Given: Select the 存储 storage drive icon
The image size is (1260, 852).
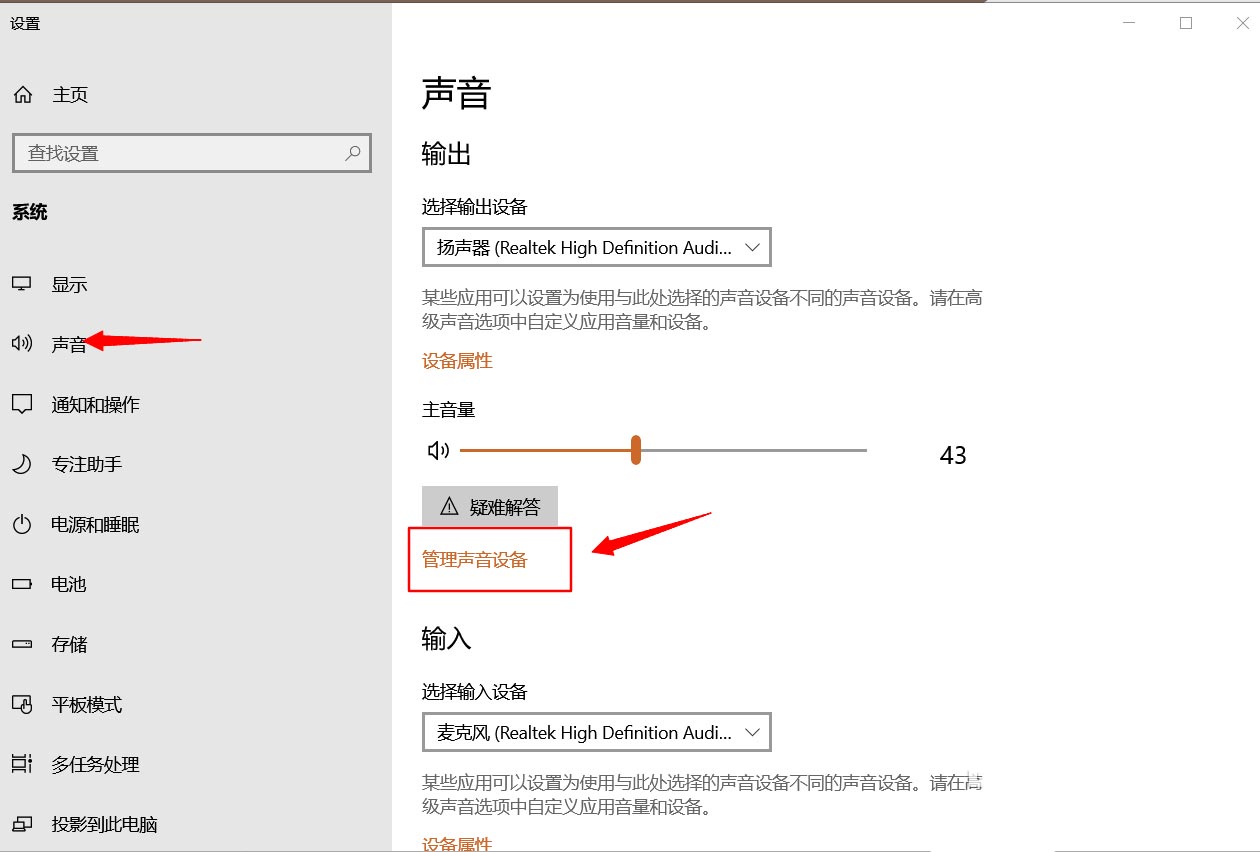Looking at the screenshot, I should pyautogui.click(x=21, y=644).
